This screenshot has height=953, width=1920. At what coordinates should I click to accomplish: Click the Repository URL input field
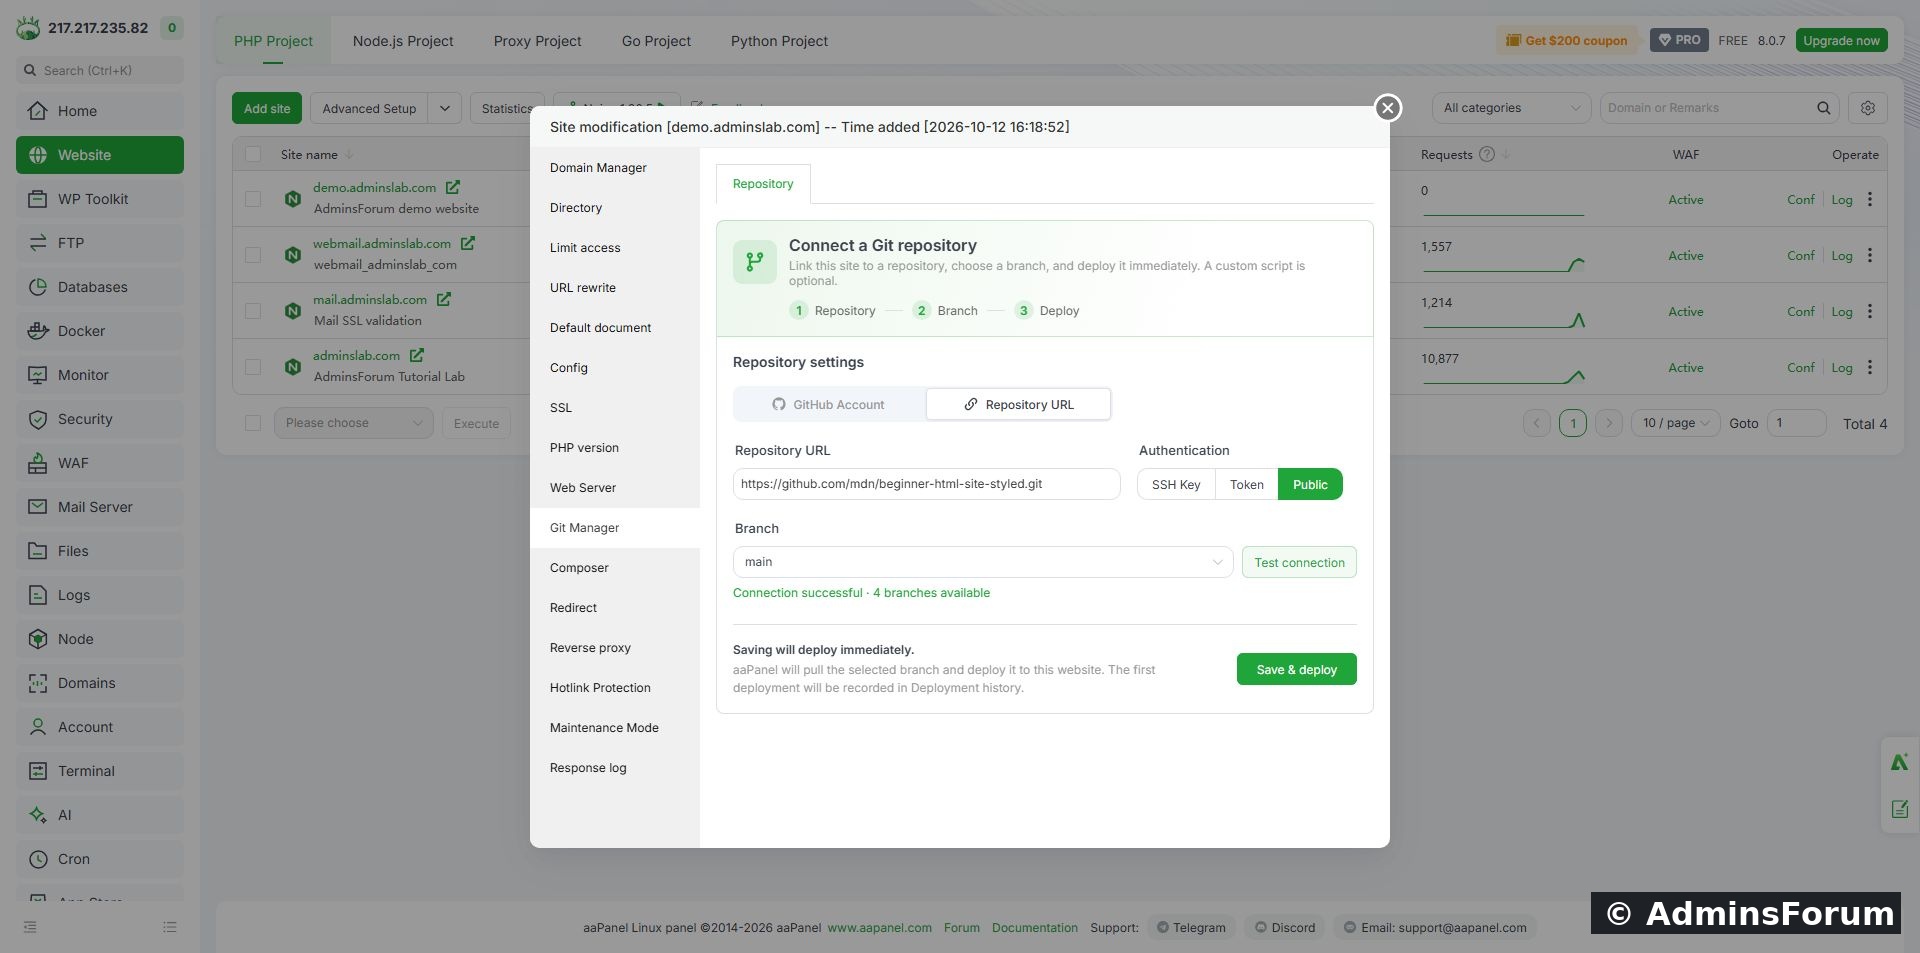[926, 484]
